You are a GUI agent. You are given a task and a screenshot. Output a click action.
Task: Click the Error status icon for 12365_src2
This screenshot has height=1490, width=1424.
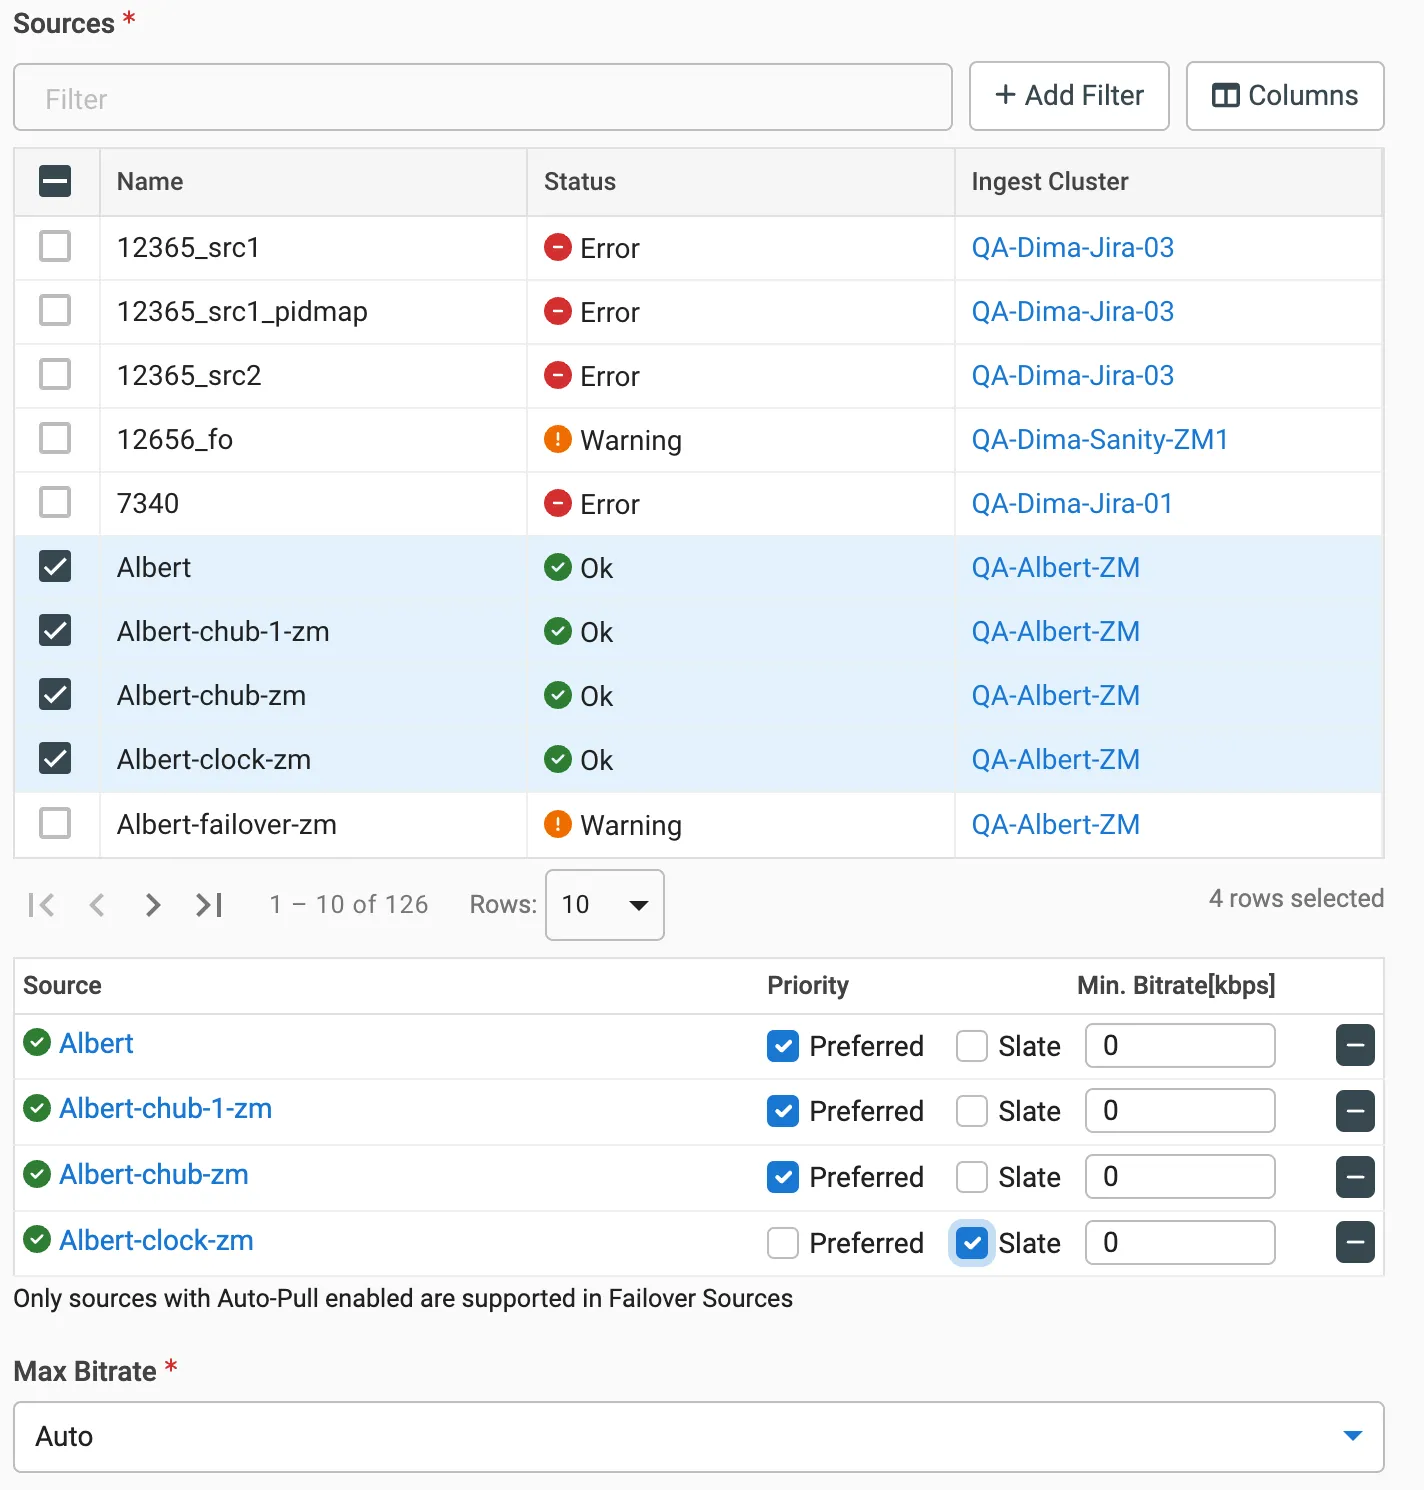pyautogui.click(x=558, y=375)
